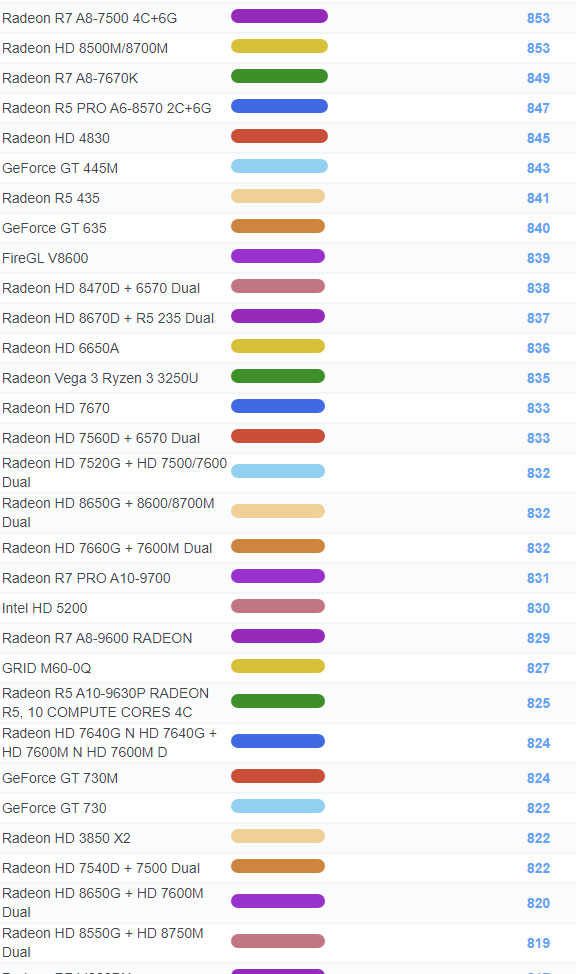Open Radeon R5 A10-9630P RADEON R5 entry
The image size is (576, 974).
(106, 703)
